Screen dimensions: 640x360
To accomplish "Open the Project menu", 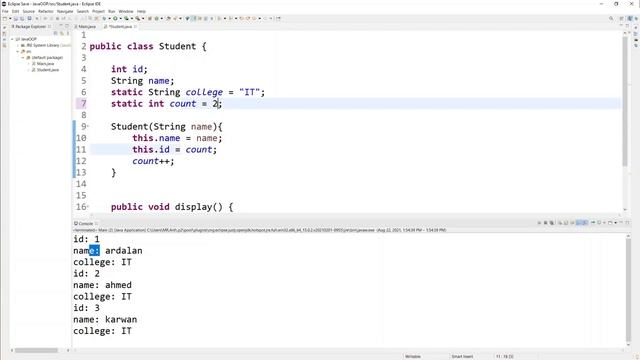I will [98, 11].
